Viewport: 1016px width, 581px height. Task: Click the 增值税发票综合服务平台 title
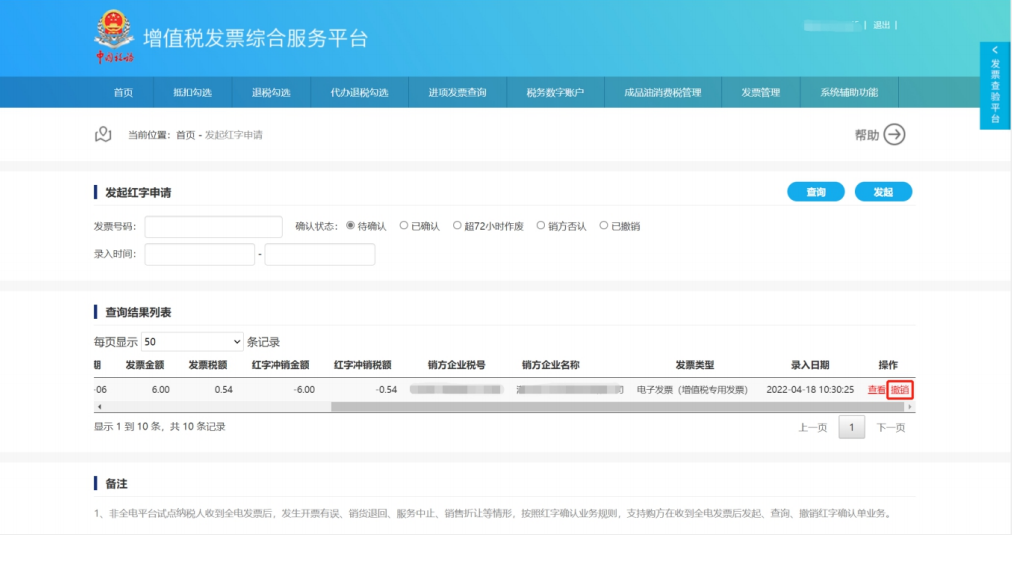[x=255, y=38]
